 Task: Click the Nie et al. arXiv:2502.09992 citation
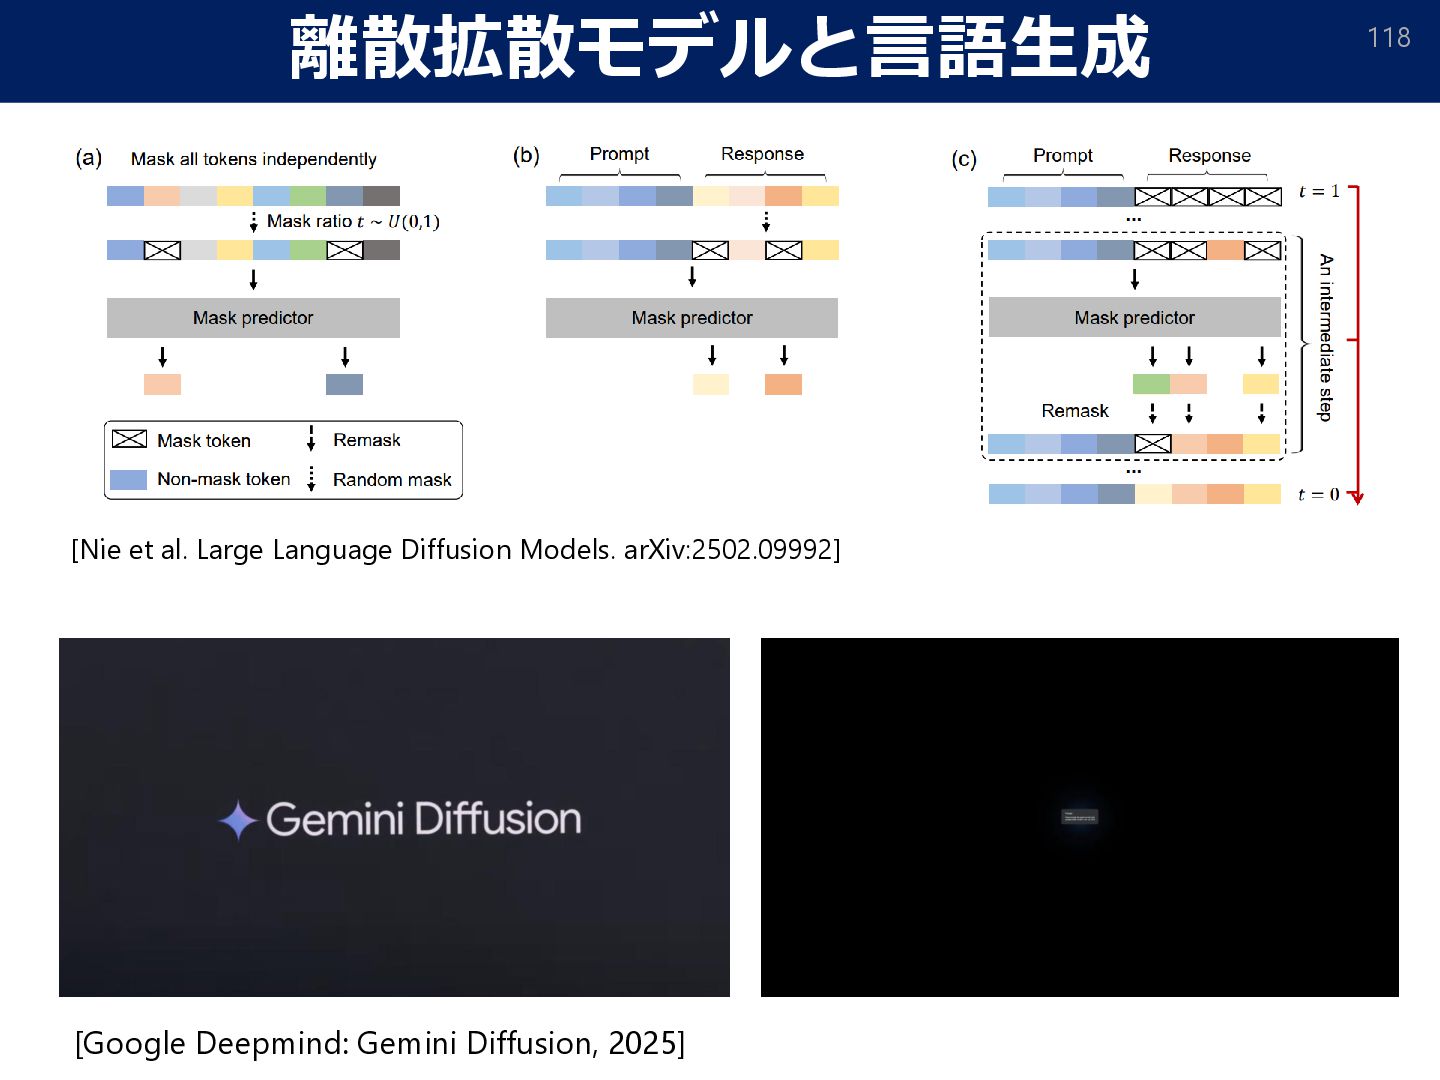click(456, 550)
